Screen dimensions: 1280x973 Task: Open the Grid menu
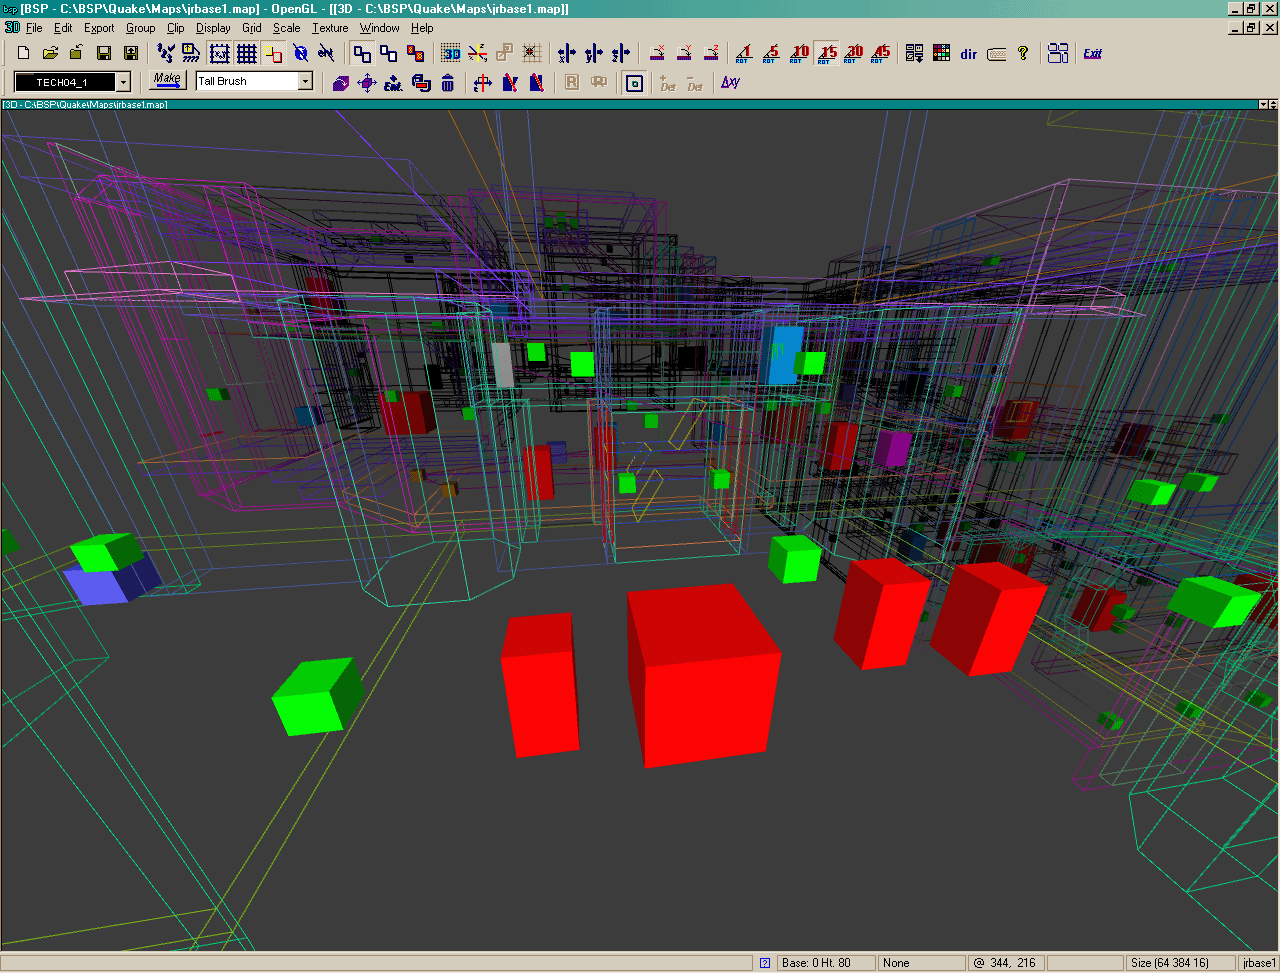(x=251, y=28)
